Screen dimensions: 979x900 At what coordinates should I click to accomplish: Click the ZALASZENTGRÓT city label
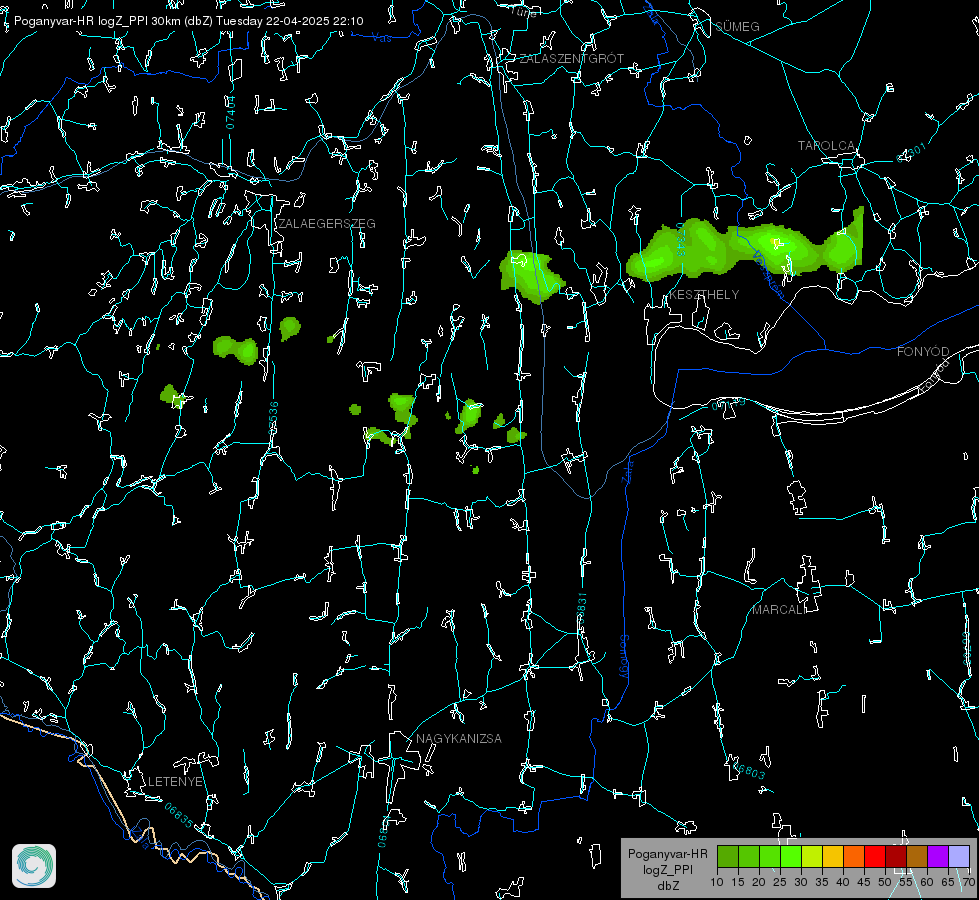pos(571,59)
